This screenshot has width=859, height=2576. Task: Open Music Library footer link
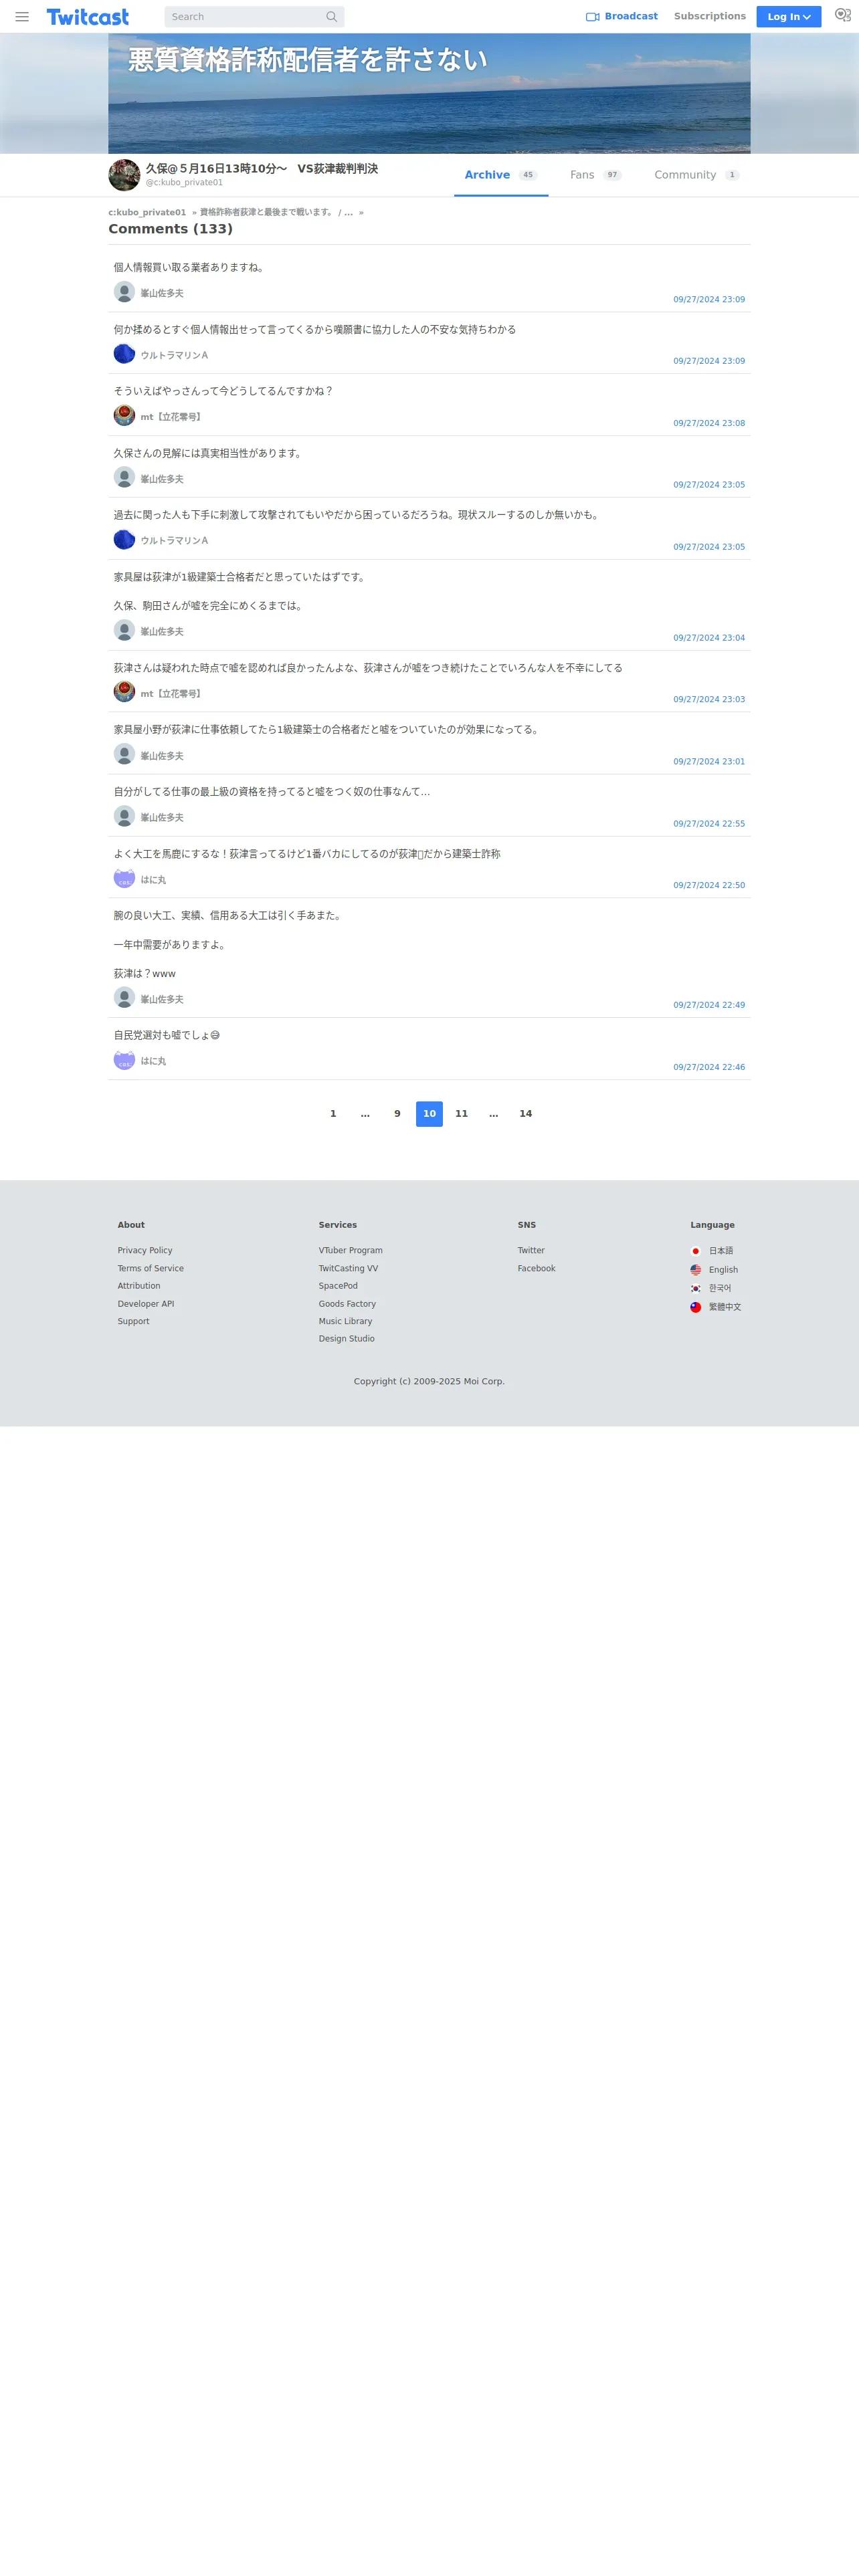pos(345,1321)
